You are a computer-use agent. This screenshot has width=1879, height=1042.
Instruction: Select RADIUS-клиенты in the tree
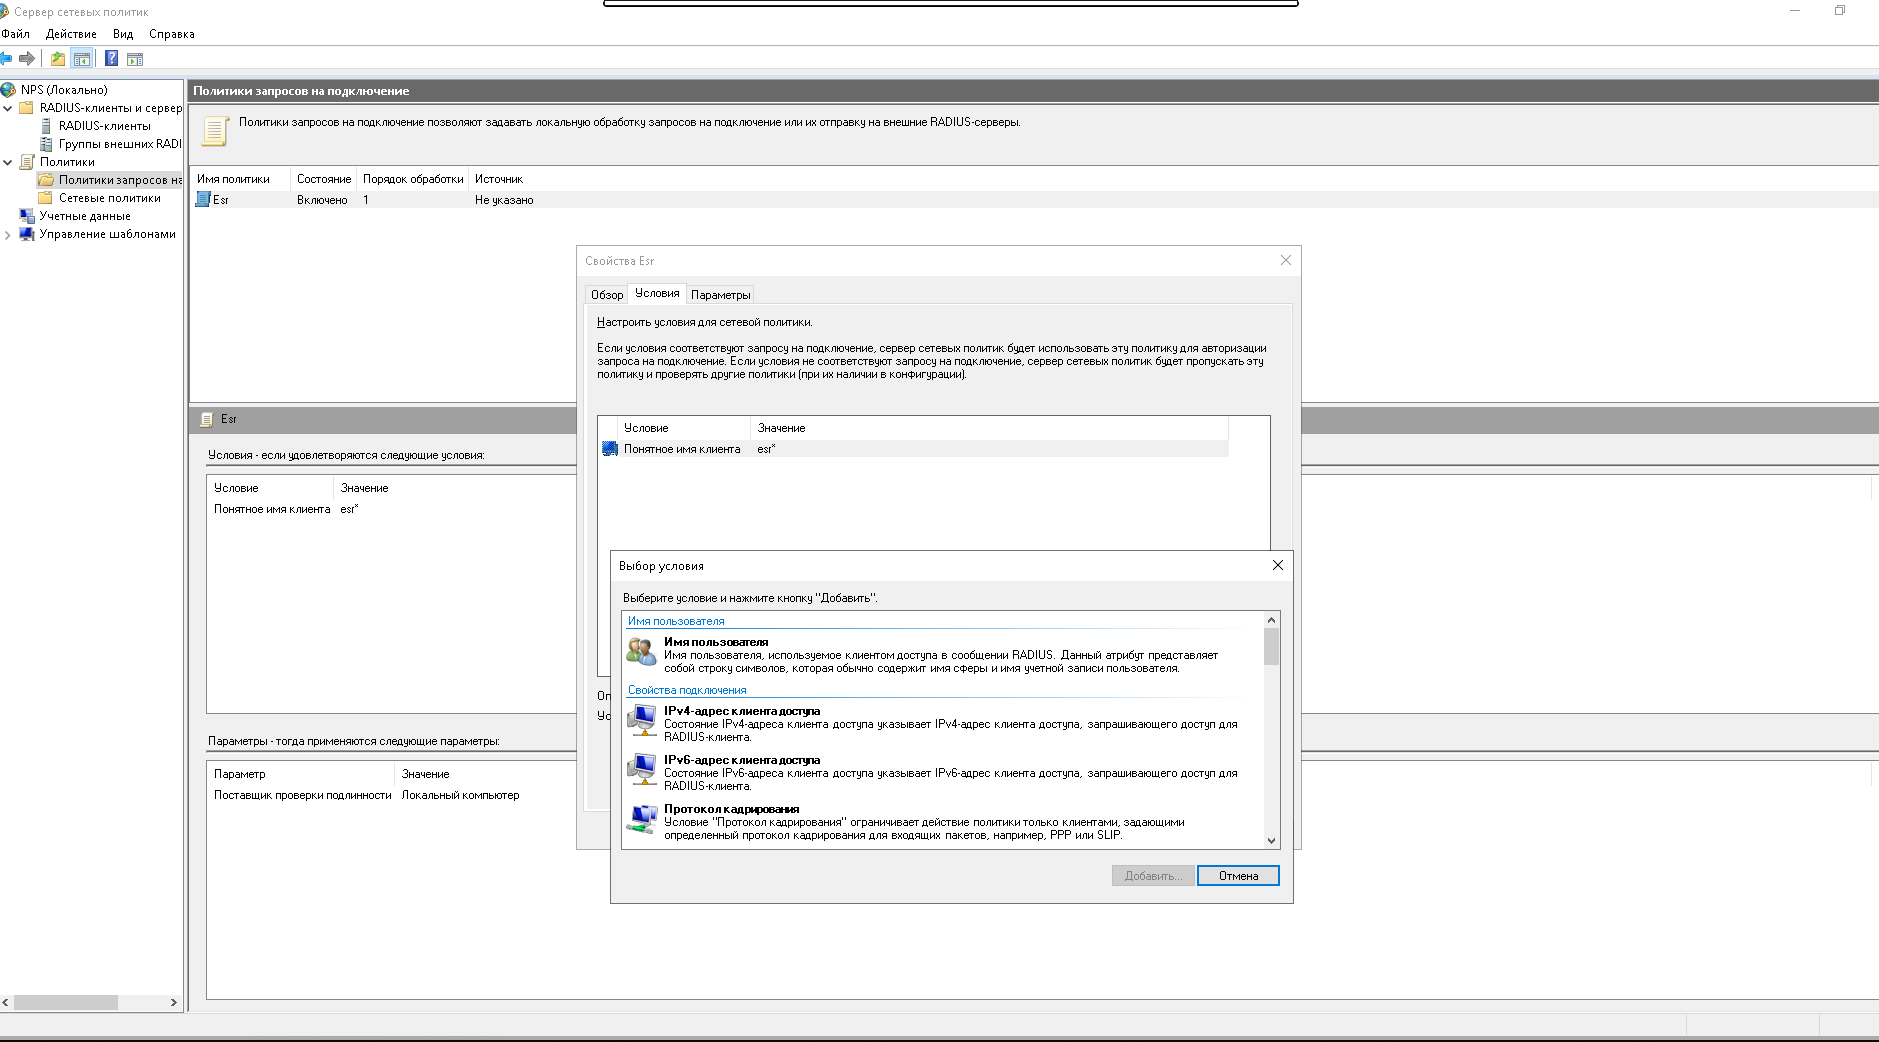point(104,126)
